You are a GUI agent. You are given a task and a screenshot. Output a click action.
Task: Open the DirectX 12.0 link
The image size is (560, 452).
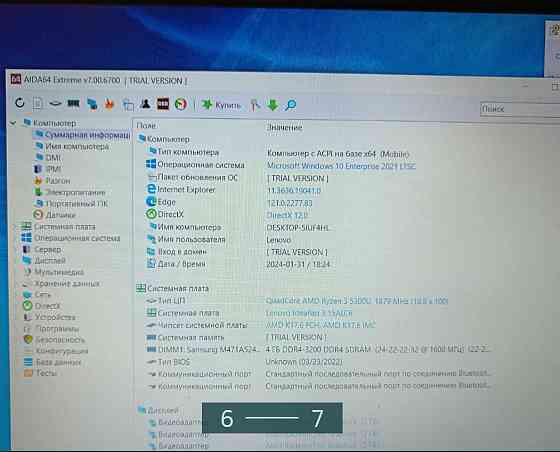click(x=287, y=215)
